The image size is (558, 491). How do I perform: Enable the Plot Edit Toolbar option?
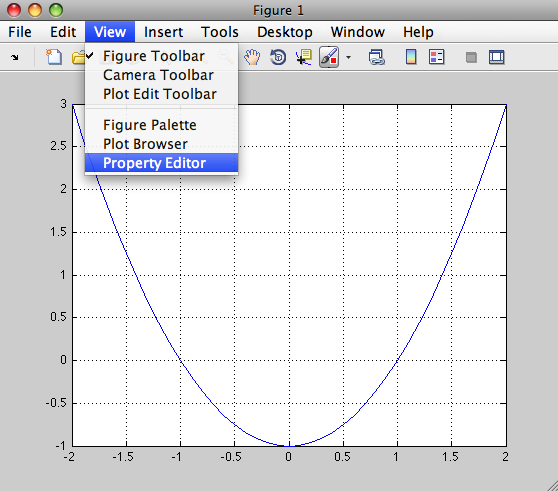161,94
